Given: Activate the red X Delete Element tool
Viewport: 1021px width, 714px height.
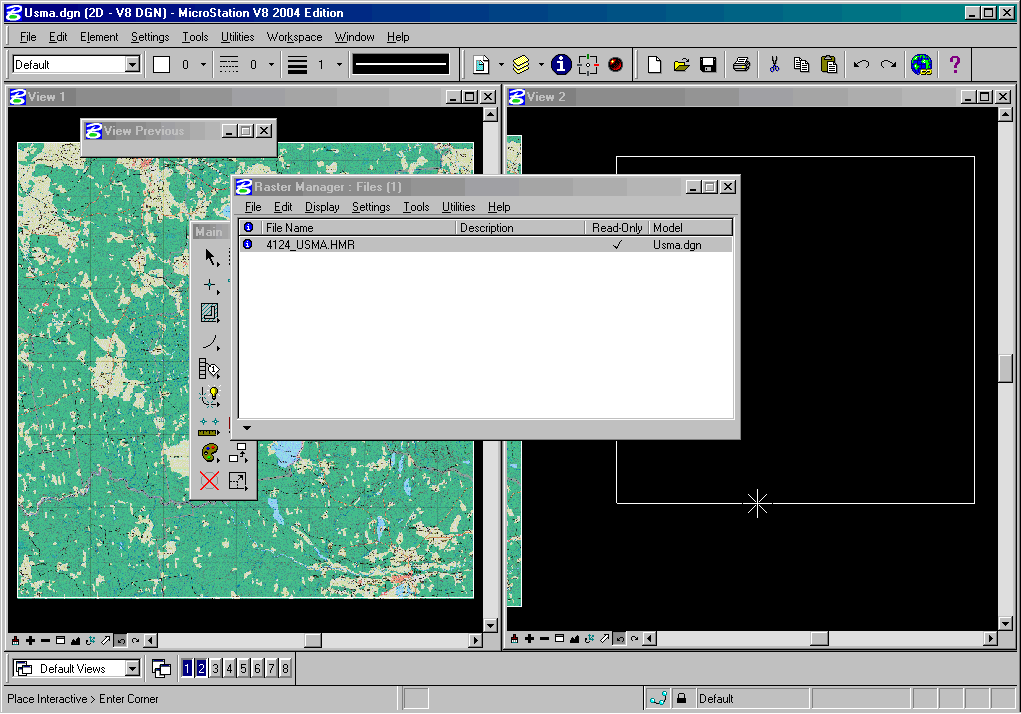Looking at the screenshot, I should [210, 481].
